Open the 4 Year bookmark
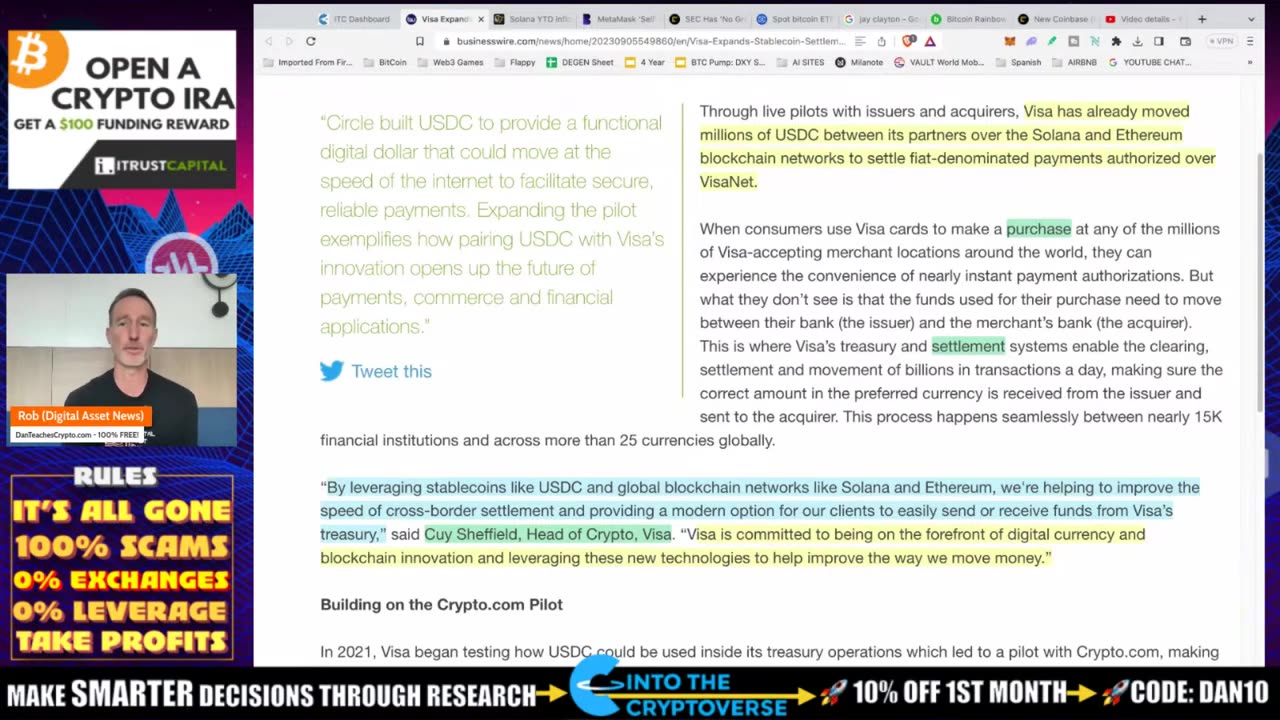This screenshot has height=720, width=1280. pyautogui.click(x=644, y=62)
